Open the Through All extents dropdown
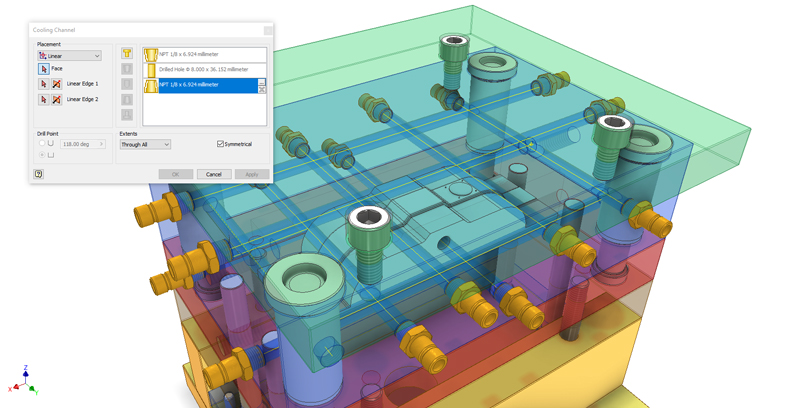Screen dimensions: 792x408 pos(145,144)
